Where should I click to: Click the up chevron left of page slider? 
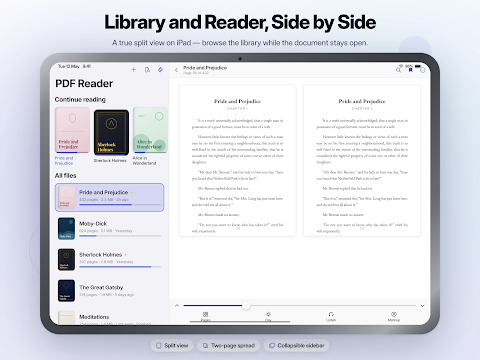point(177,305)
